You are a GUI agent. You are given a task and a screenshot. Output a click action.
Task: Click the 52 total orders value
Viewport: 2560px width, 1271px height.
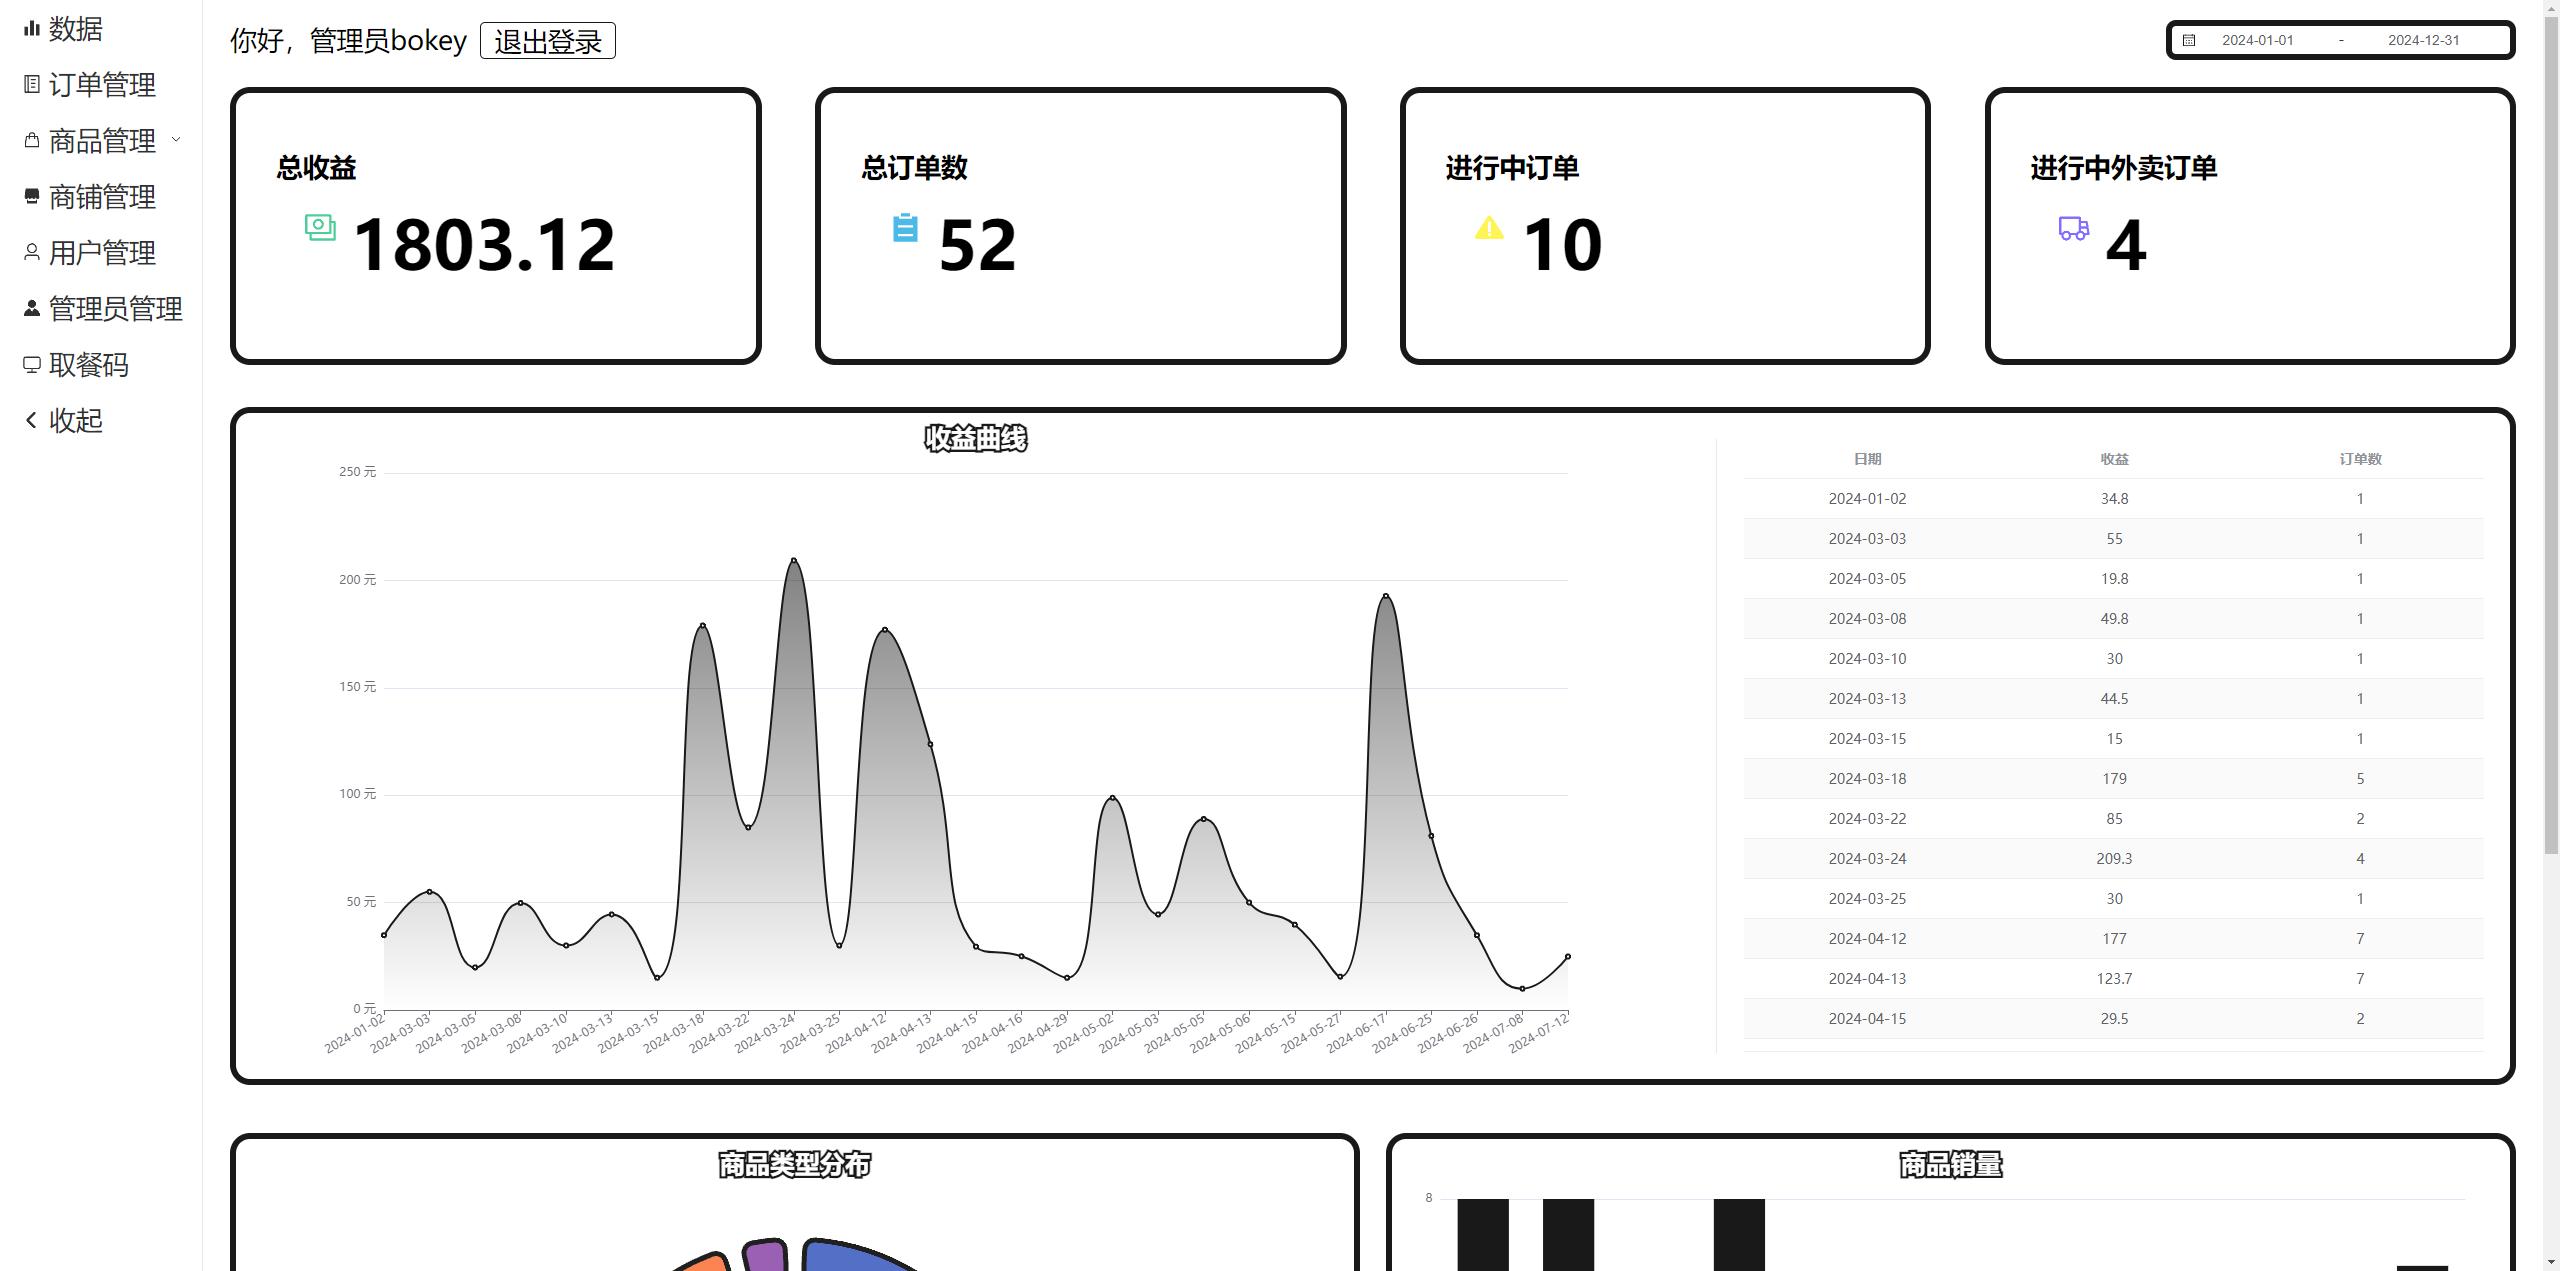click(978, 245)
